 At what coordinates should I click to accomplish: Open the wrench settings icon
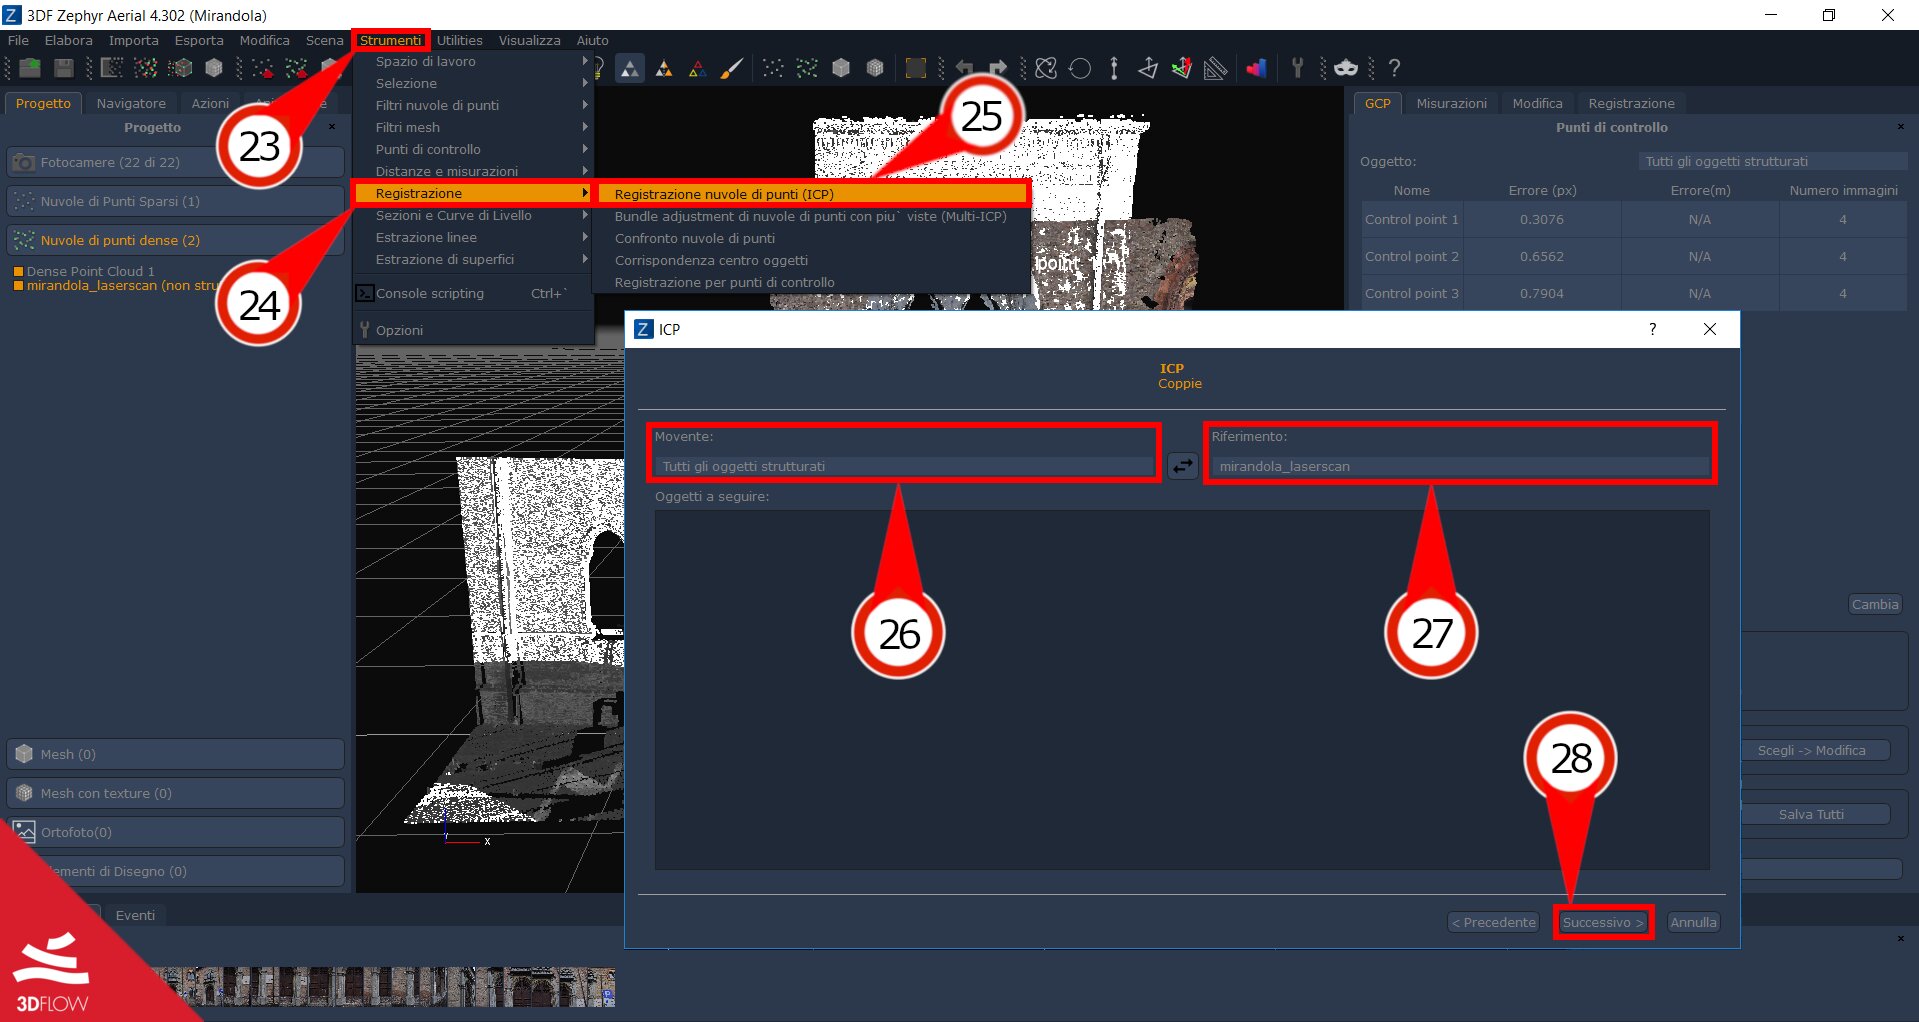click(1298, 68)
